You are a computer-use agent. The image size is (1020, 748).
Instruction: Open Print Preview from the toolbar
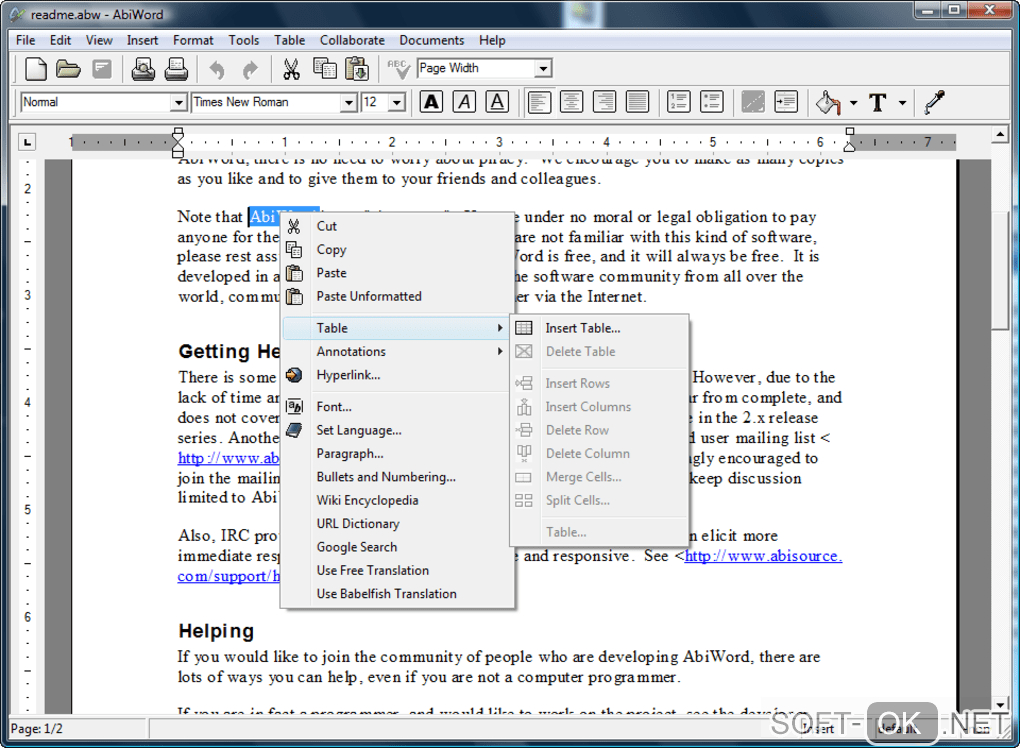[143, 69]
